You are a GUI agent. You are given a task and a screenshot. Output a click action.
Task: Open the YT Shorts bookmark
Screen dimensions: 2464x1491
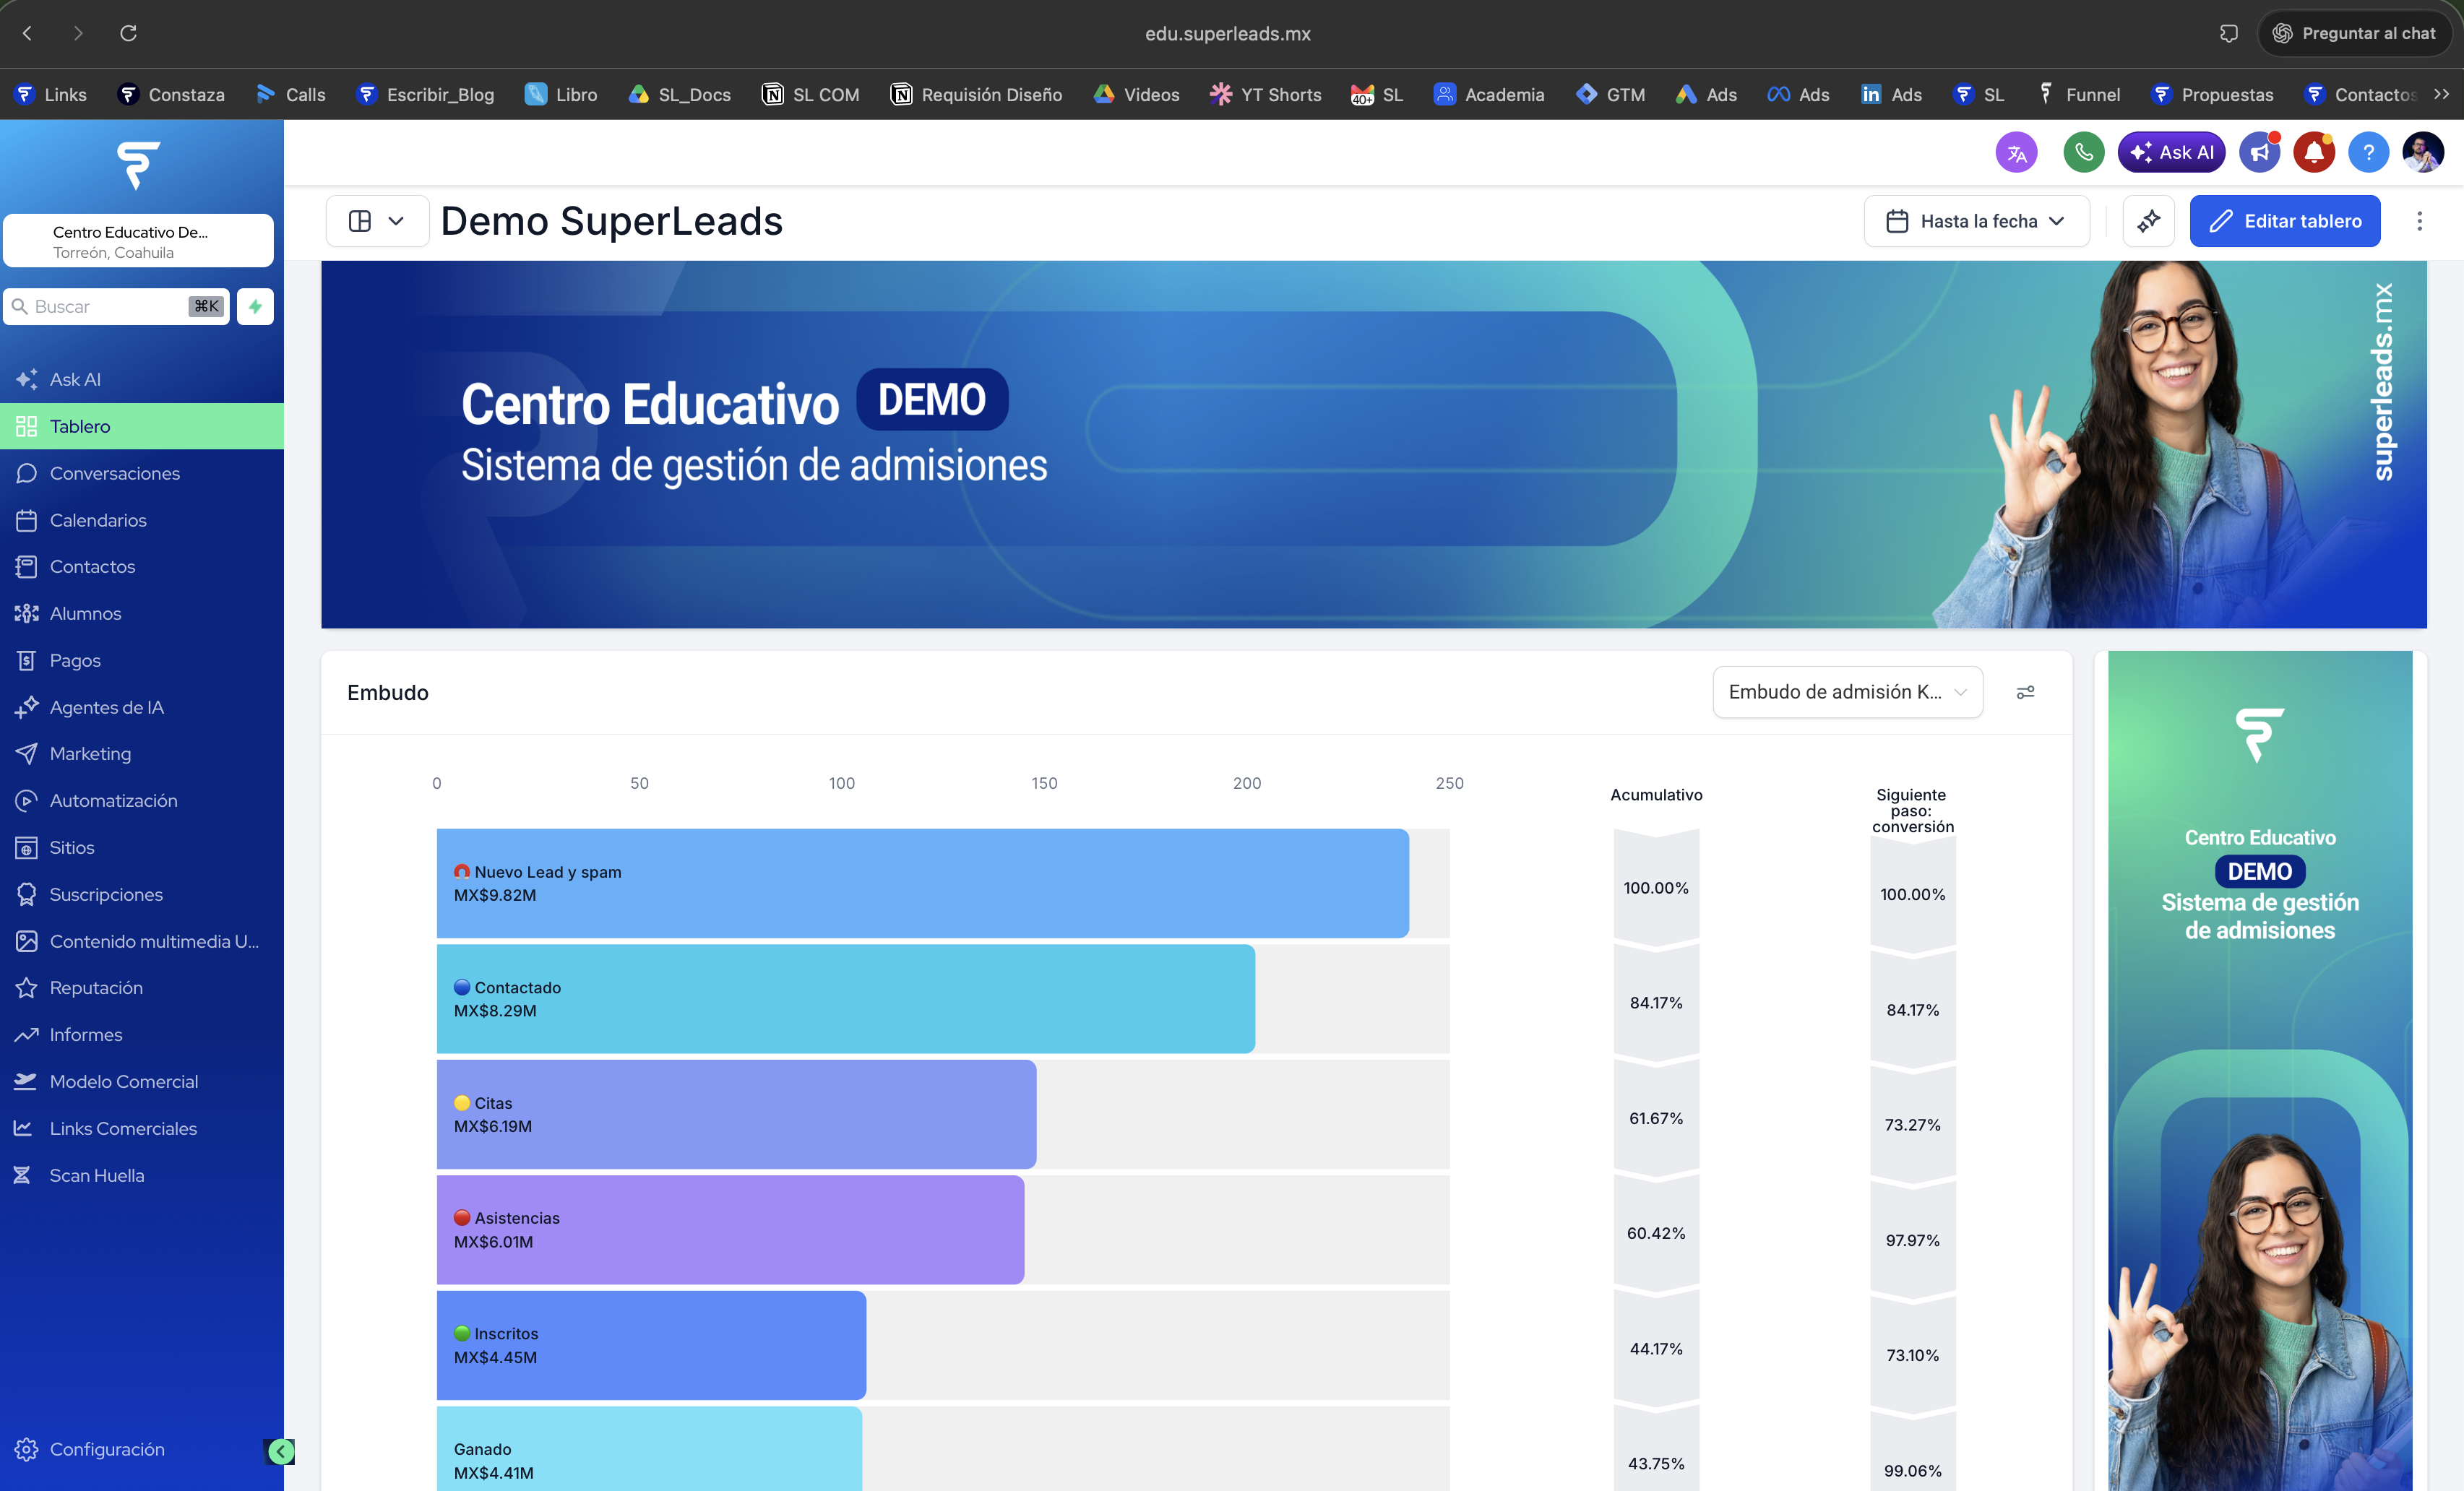[1265, 94]
